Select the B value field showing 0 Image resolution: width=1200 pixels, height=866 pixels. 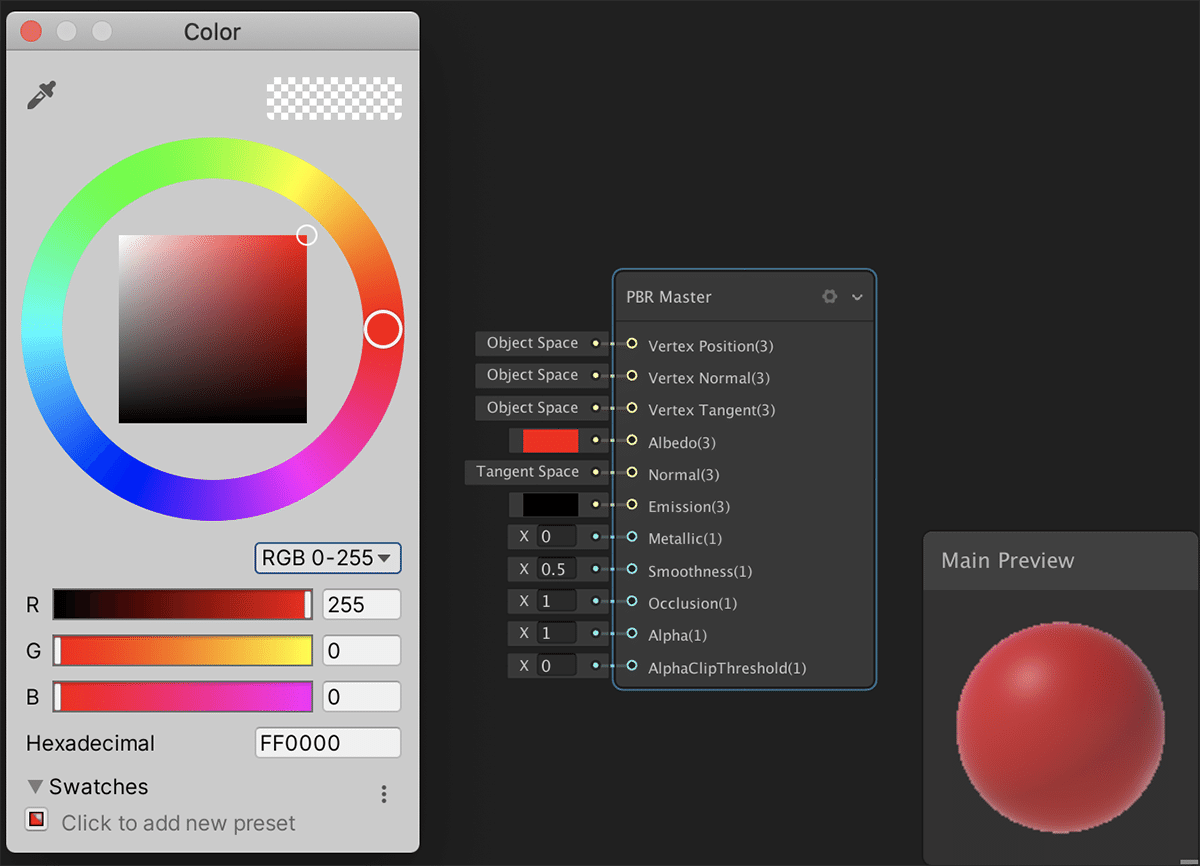coord(361,696)
